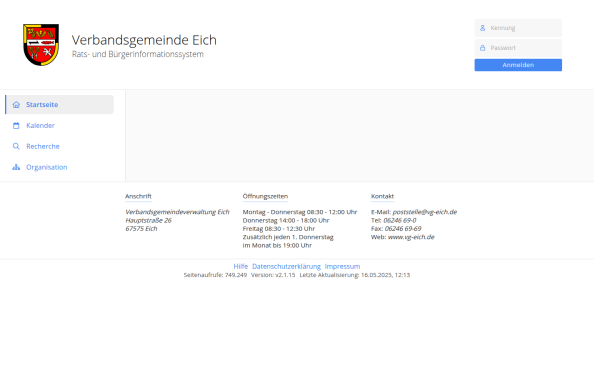Open the Impressum link
This screenshot has height=375, width=600.
pos(342,266)
